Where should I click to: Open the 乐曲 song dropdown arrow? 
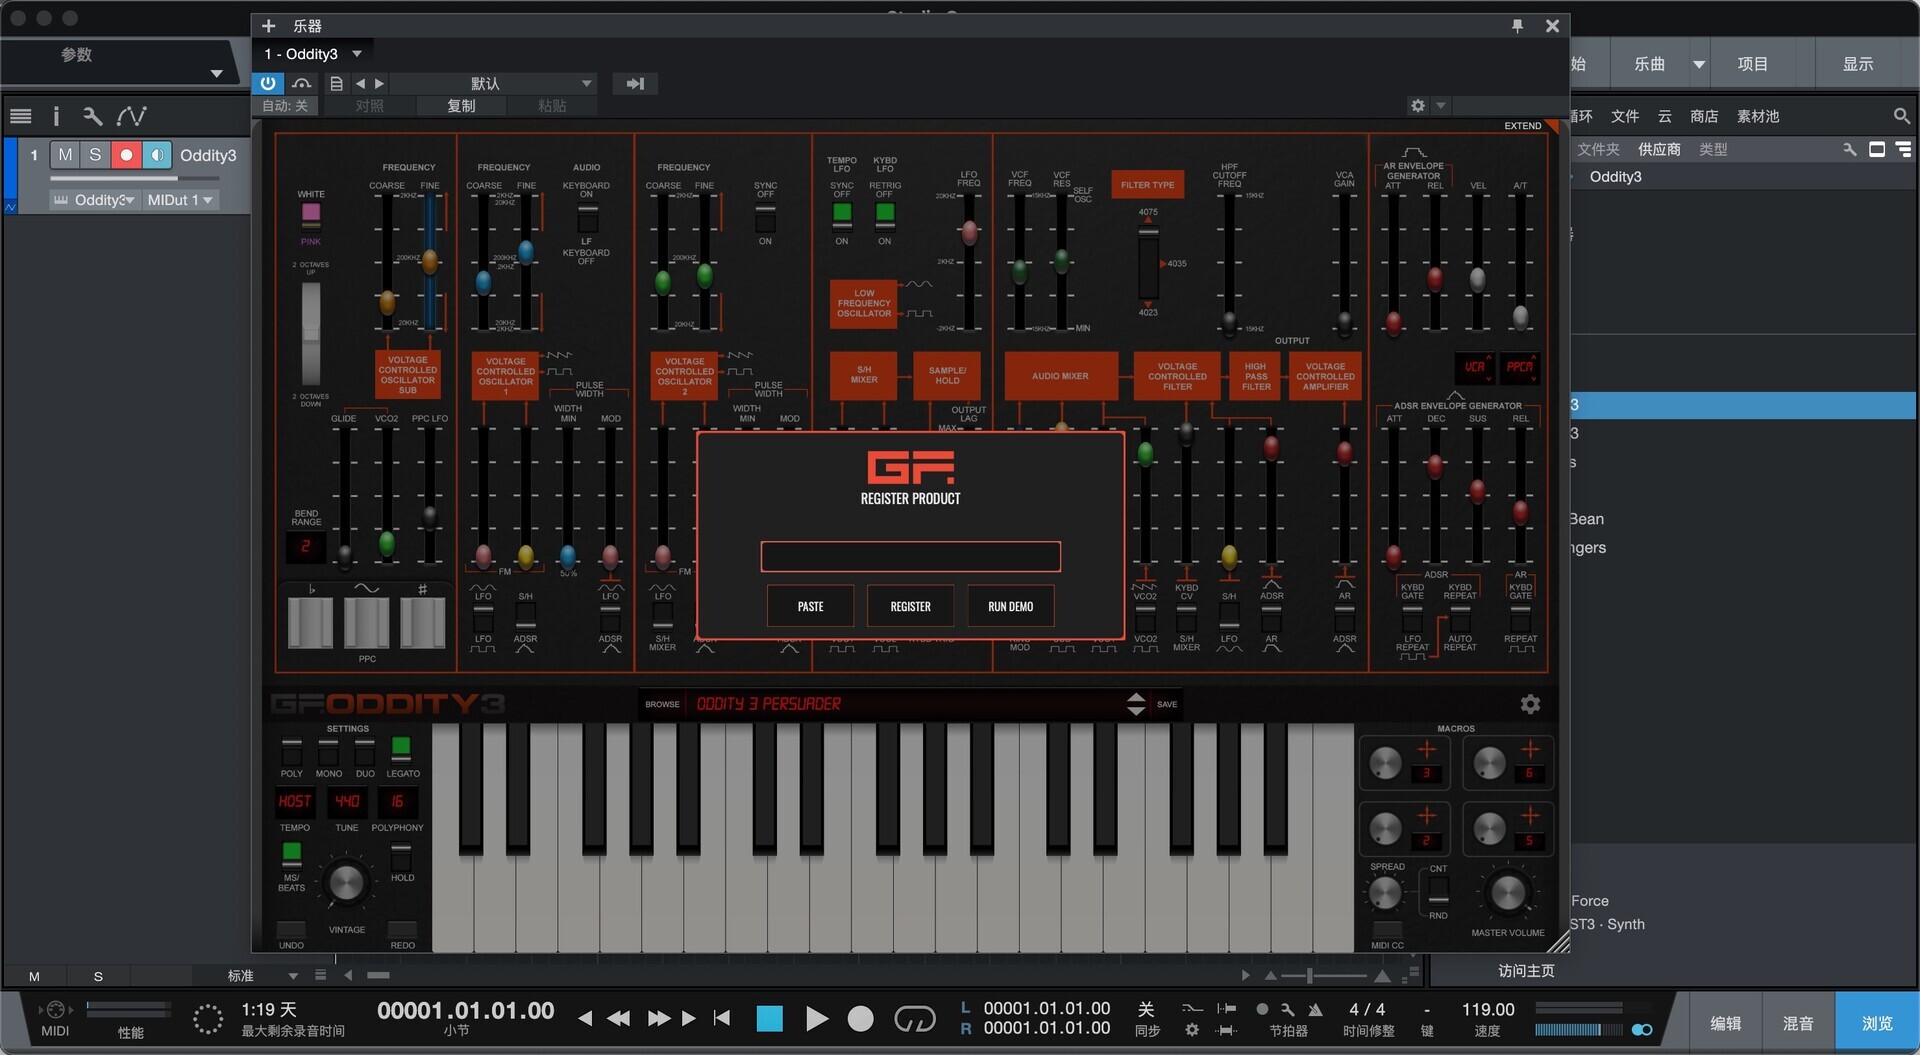click(1698, 64)
